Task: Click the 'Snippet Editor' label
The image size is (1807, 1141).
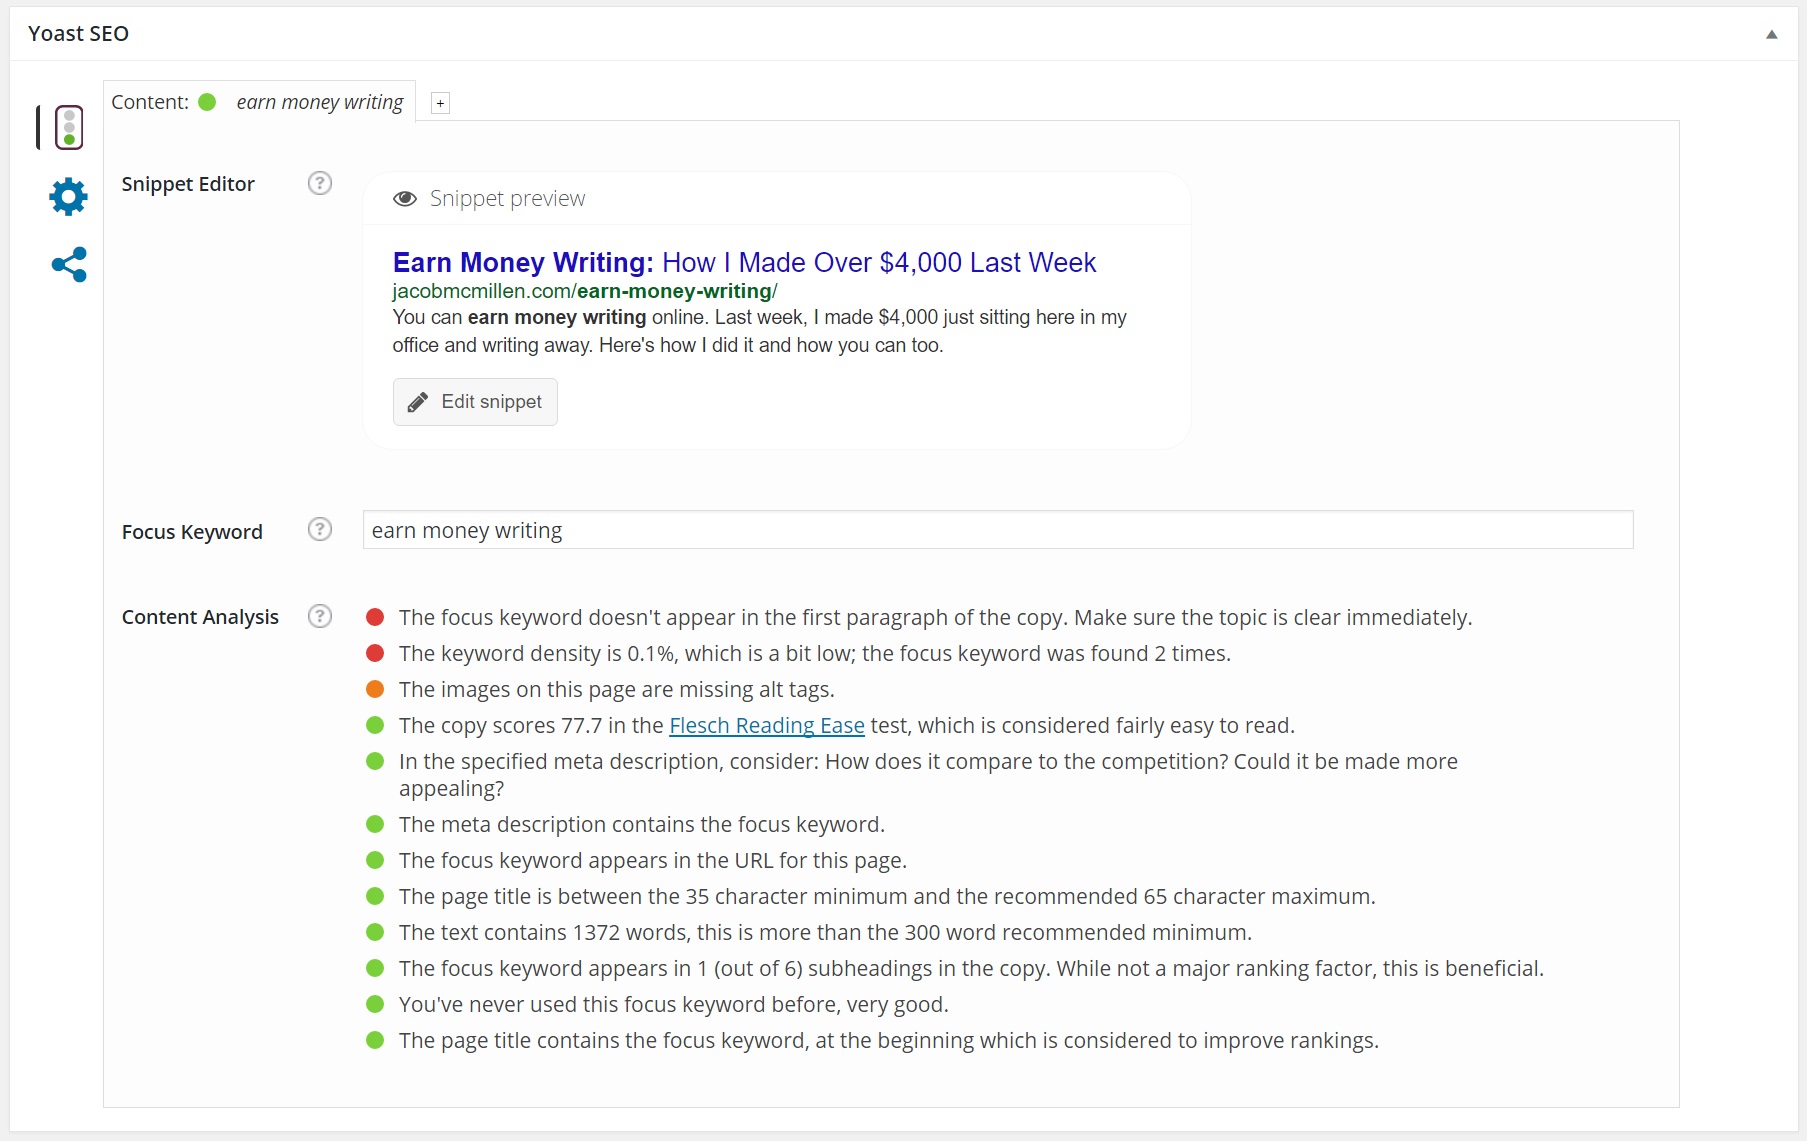Action: click(188, 184)
